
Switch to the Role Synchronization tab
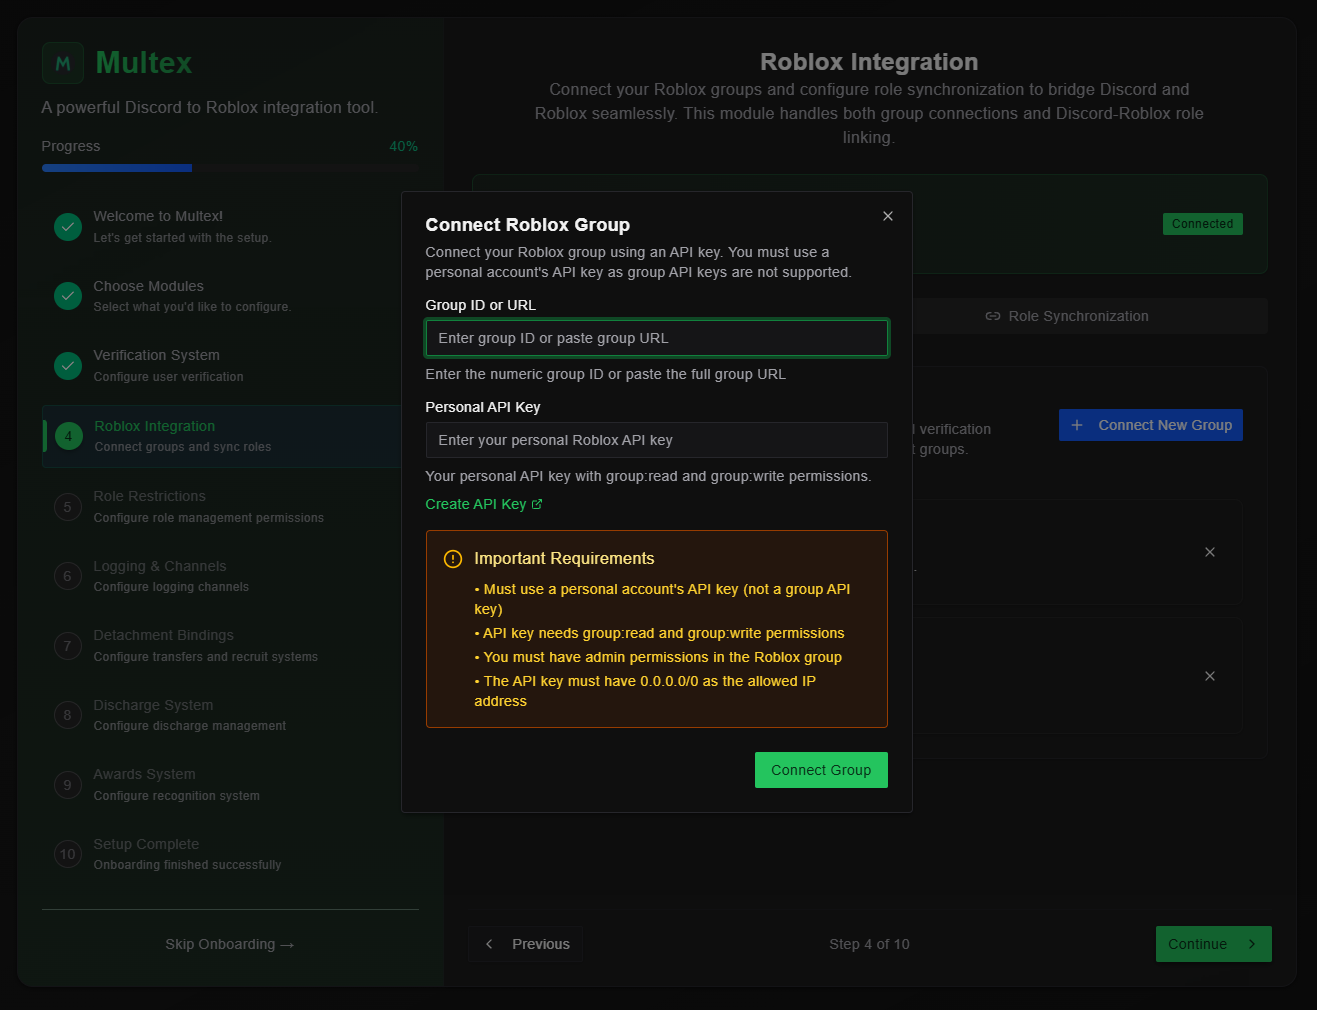point(1067,316)
